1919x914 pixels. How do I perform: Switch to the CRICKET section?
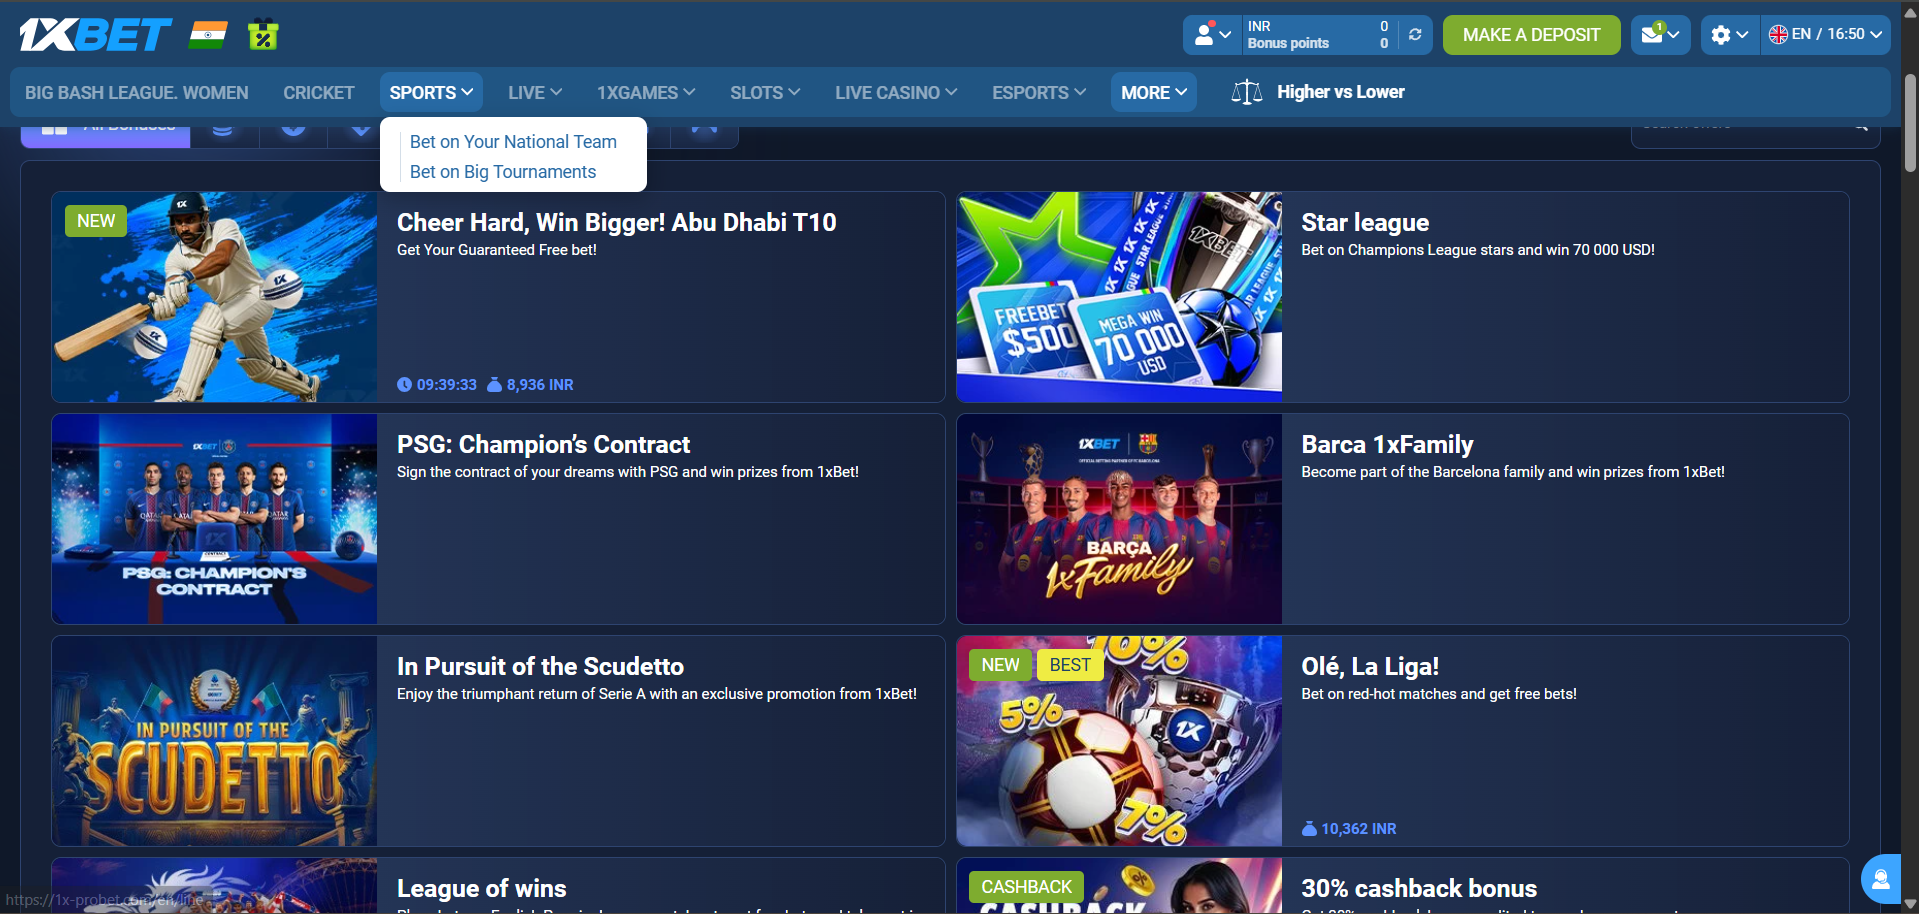click(x=318, y=92)
